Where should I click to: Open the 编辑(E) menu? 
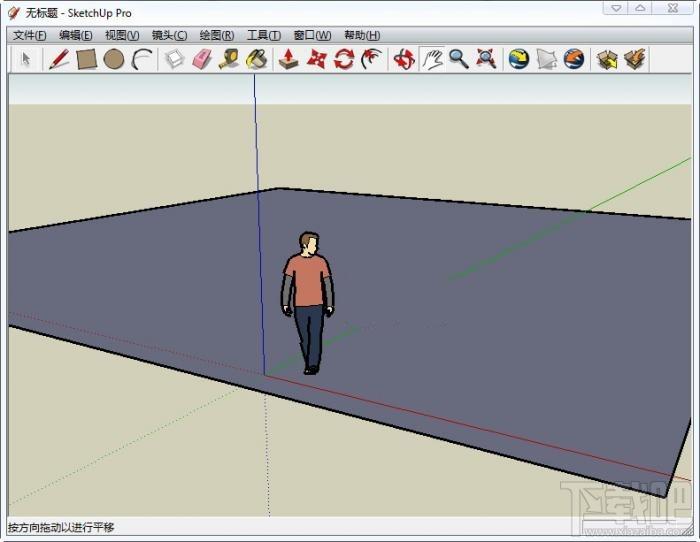point(75,35)
